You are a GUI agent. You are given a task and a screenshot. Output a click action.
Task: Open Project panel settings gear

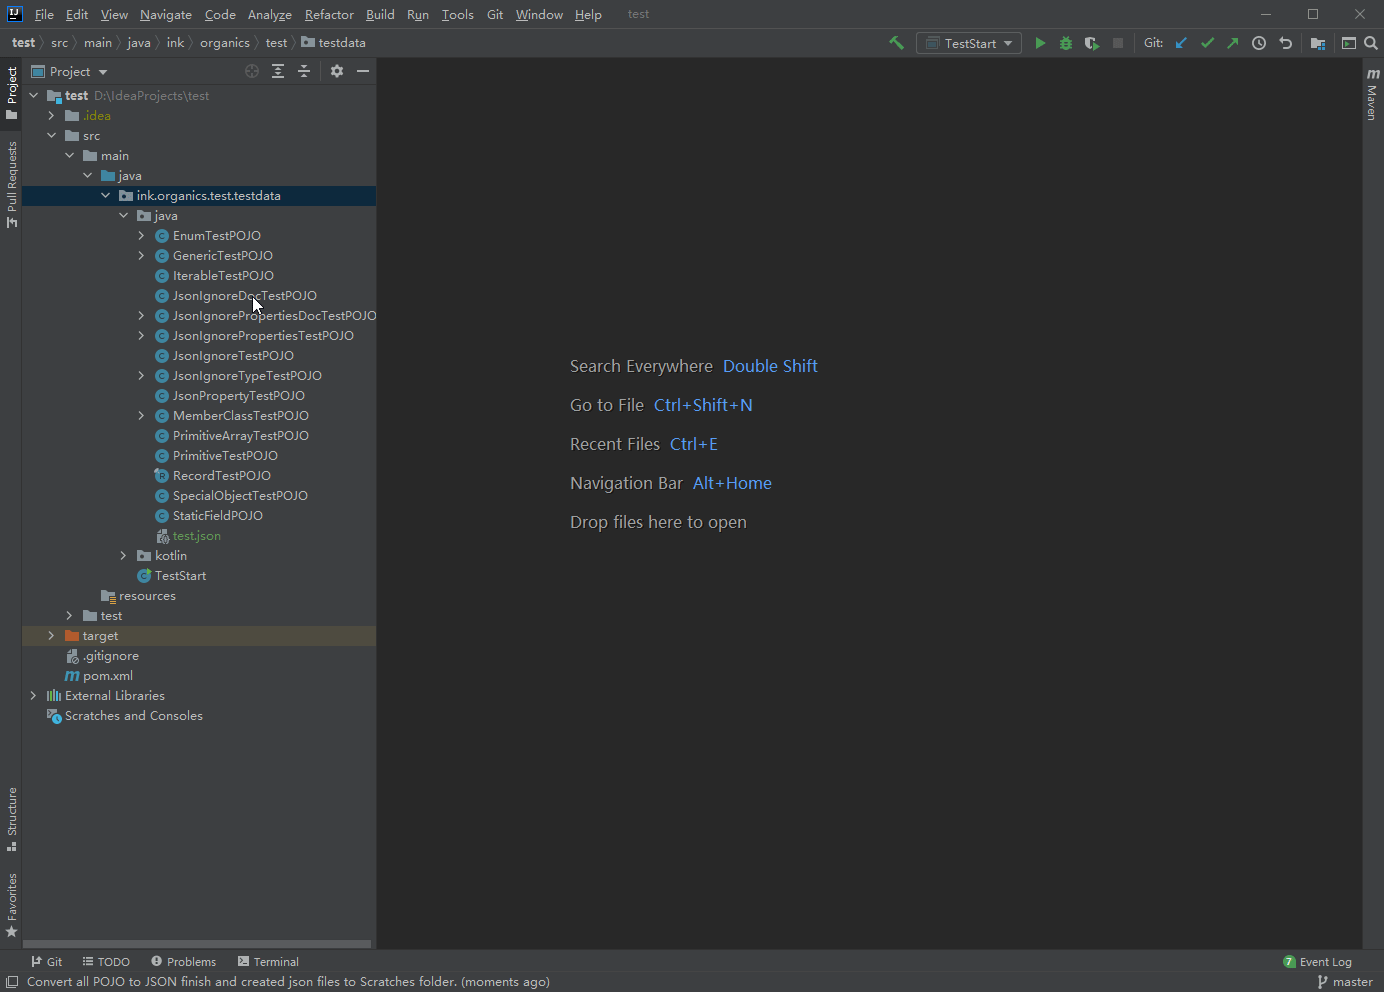pyautogui.click(x=336, y=71)
